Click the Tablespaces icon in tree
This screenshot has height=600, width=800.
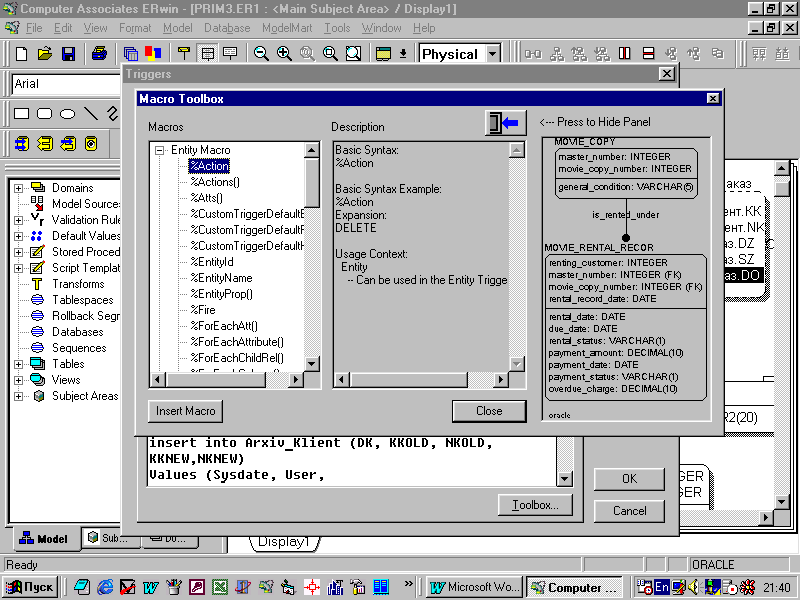pos(37,300)
